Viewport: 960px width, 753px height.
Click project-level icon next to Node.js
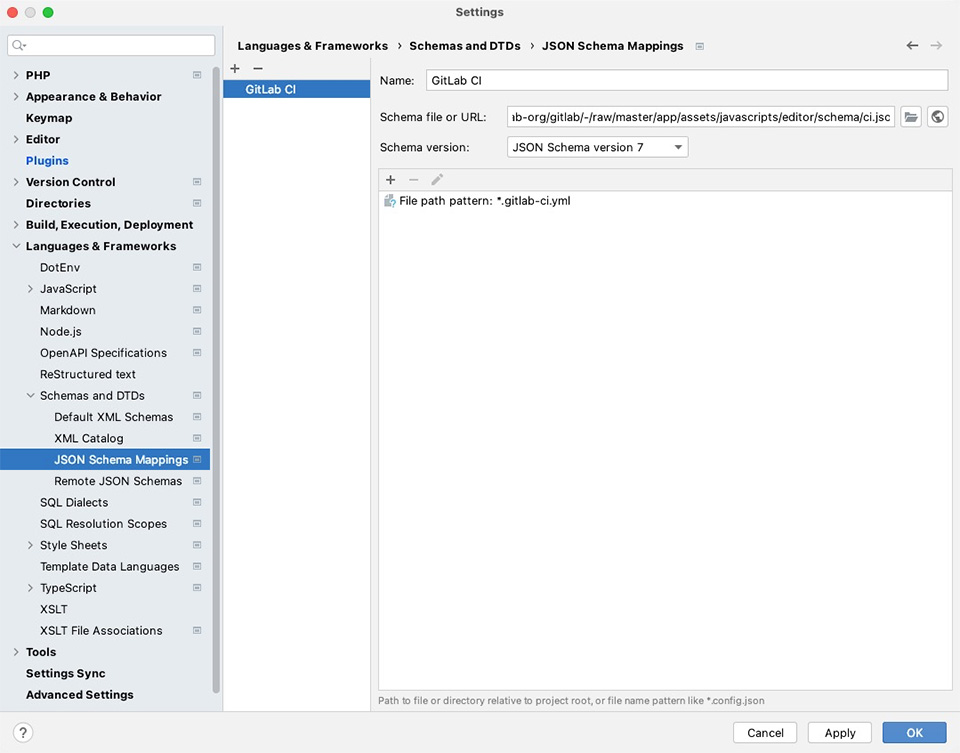(197, 331)
